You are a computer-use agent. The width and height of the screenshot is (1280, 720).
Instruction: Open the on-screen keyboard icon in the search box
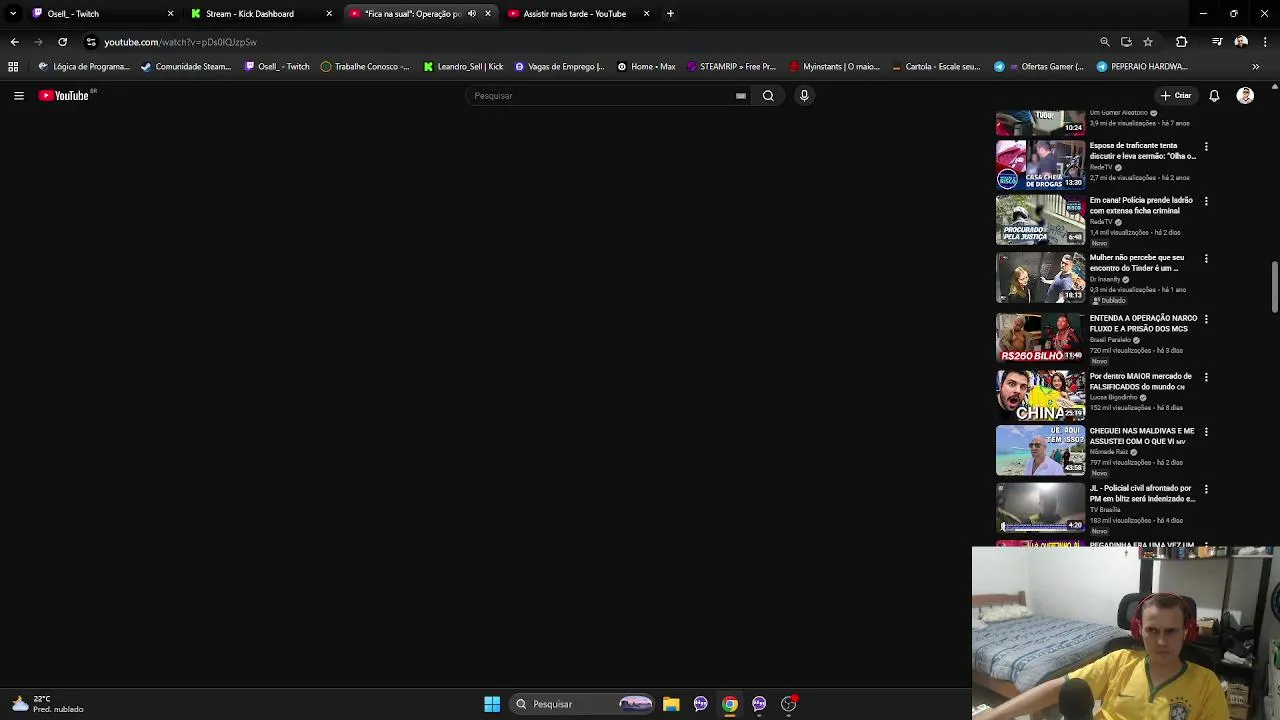point(741,96)
